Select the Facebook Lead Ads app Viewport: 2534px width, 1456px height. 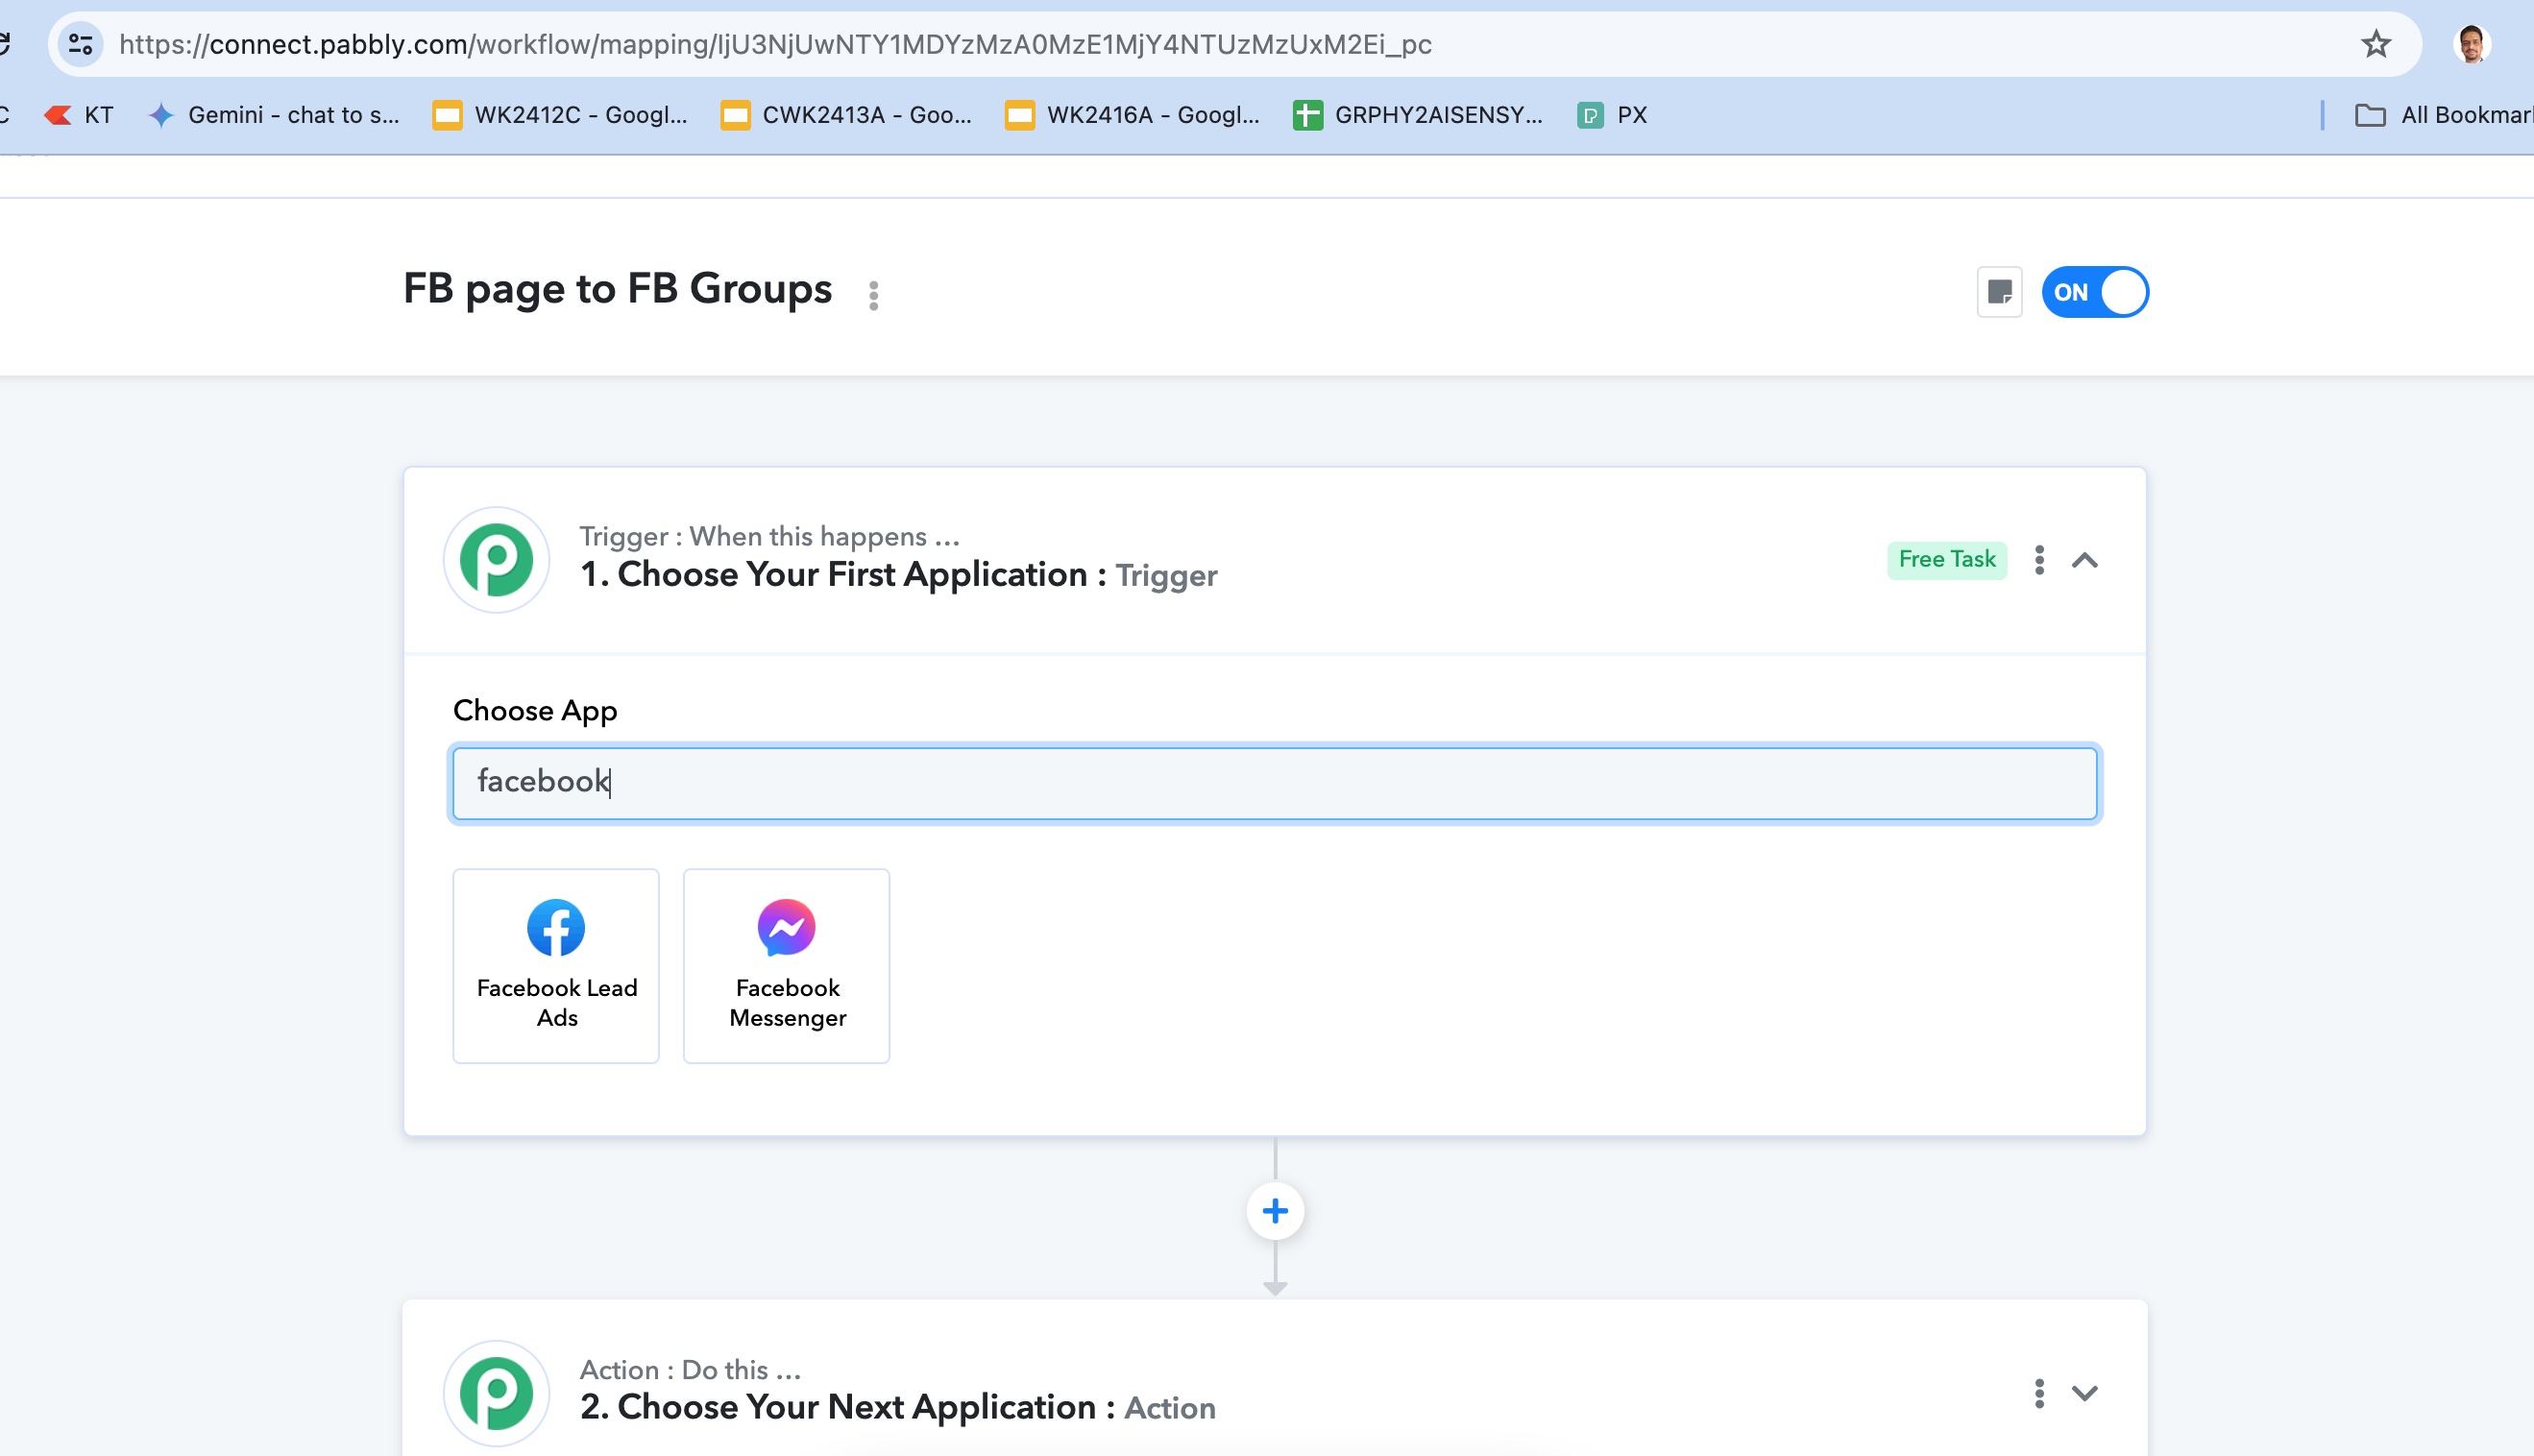[x=556, y=965]
